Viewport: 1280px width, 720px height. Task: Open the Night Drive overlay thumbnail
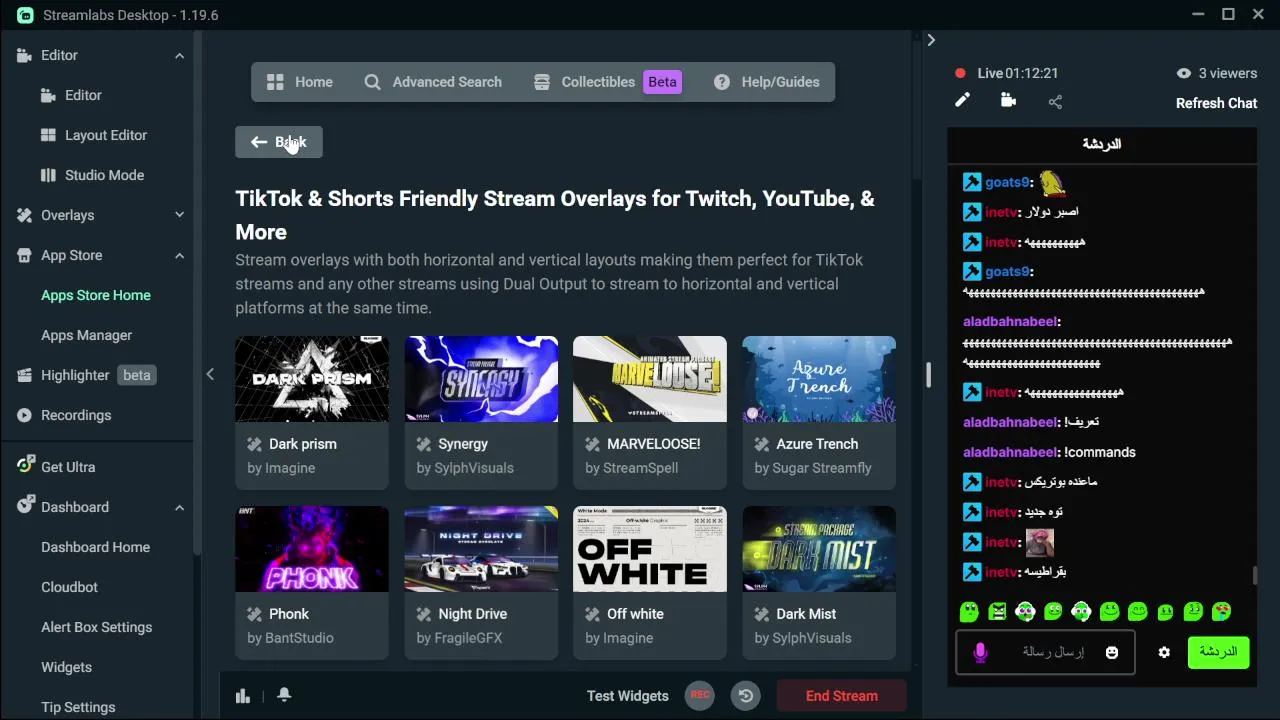point(481,549)
